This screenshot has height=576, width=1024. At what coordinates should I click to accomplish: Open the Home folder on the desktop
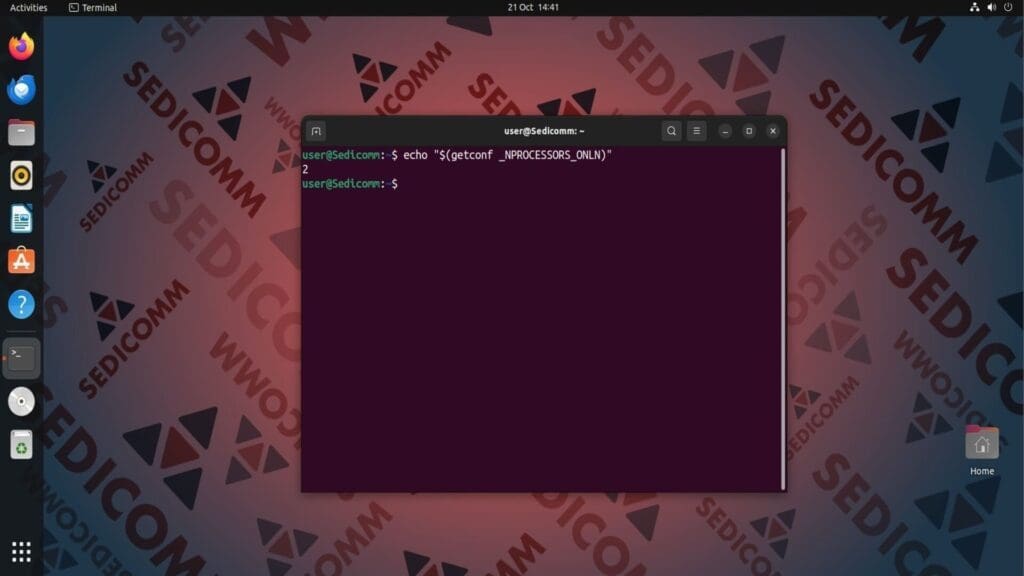pos(982,451)
